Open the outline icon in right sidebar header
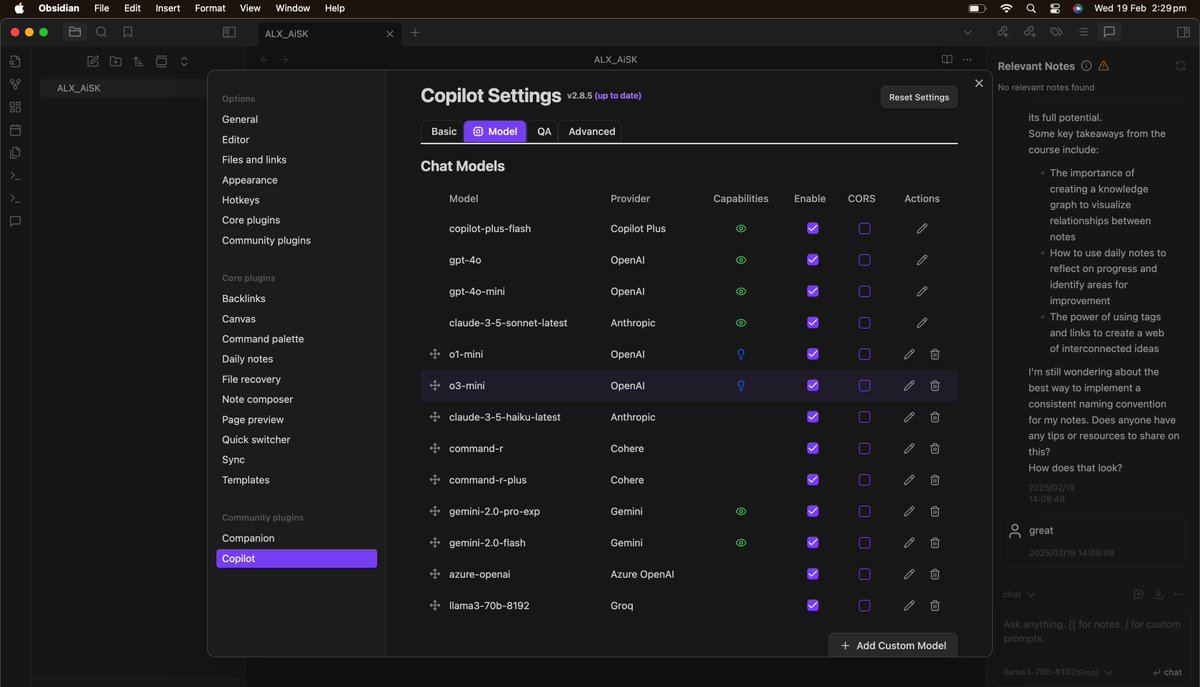This screenshot has height=687, width=1200. tap(1082, 32)
